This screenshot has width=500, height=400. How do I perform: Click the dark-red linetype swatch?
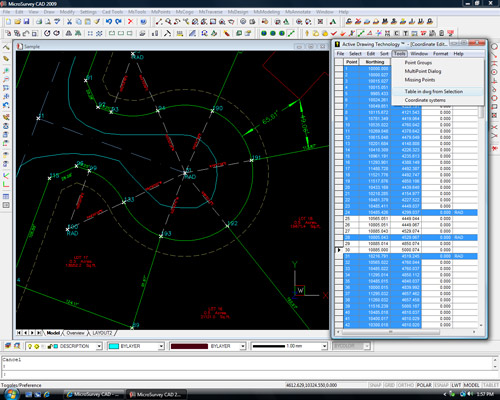[x=189, y=346]
